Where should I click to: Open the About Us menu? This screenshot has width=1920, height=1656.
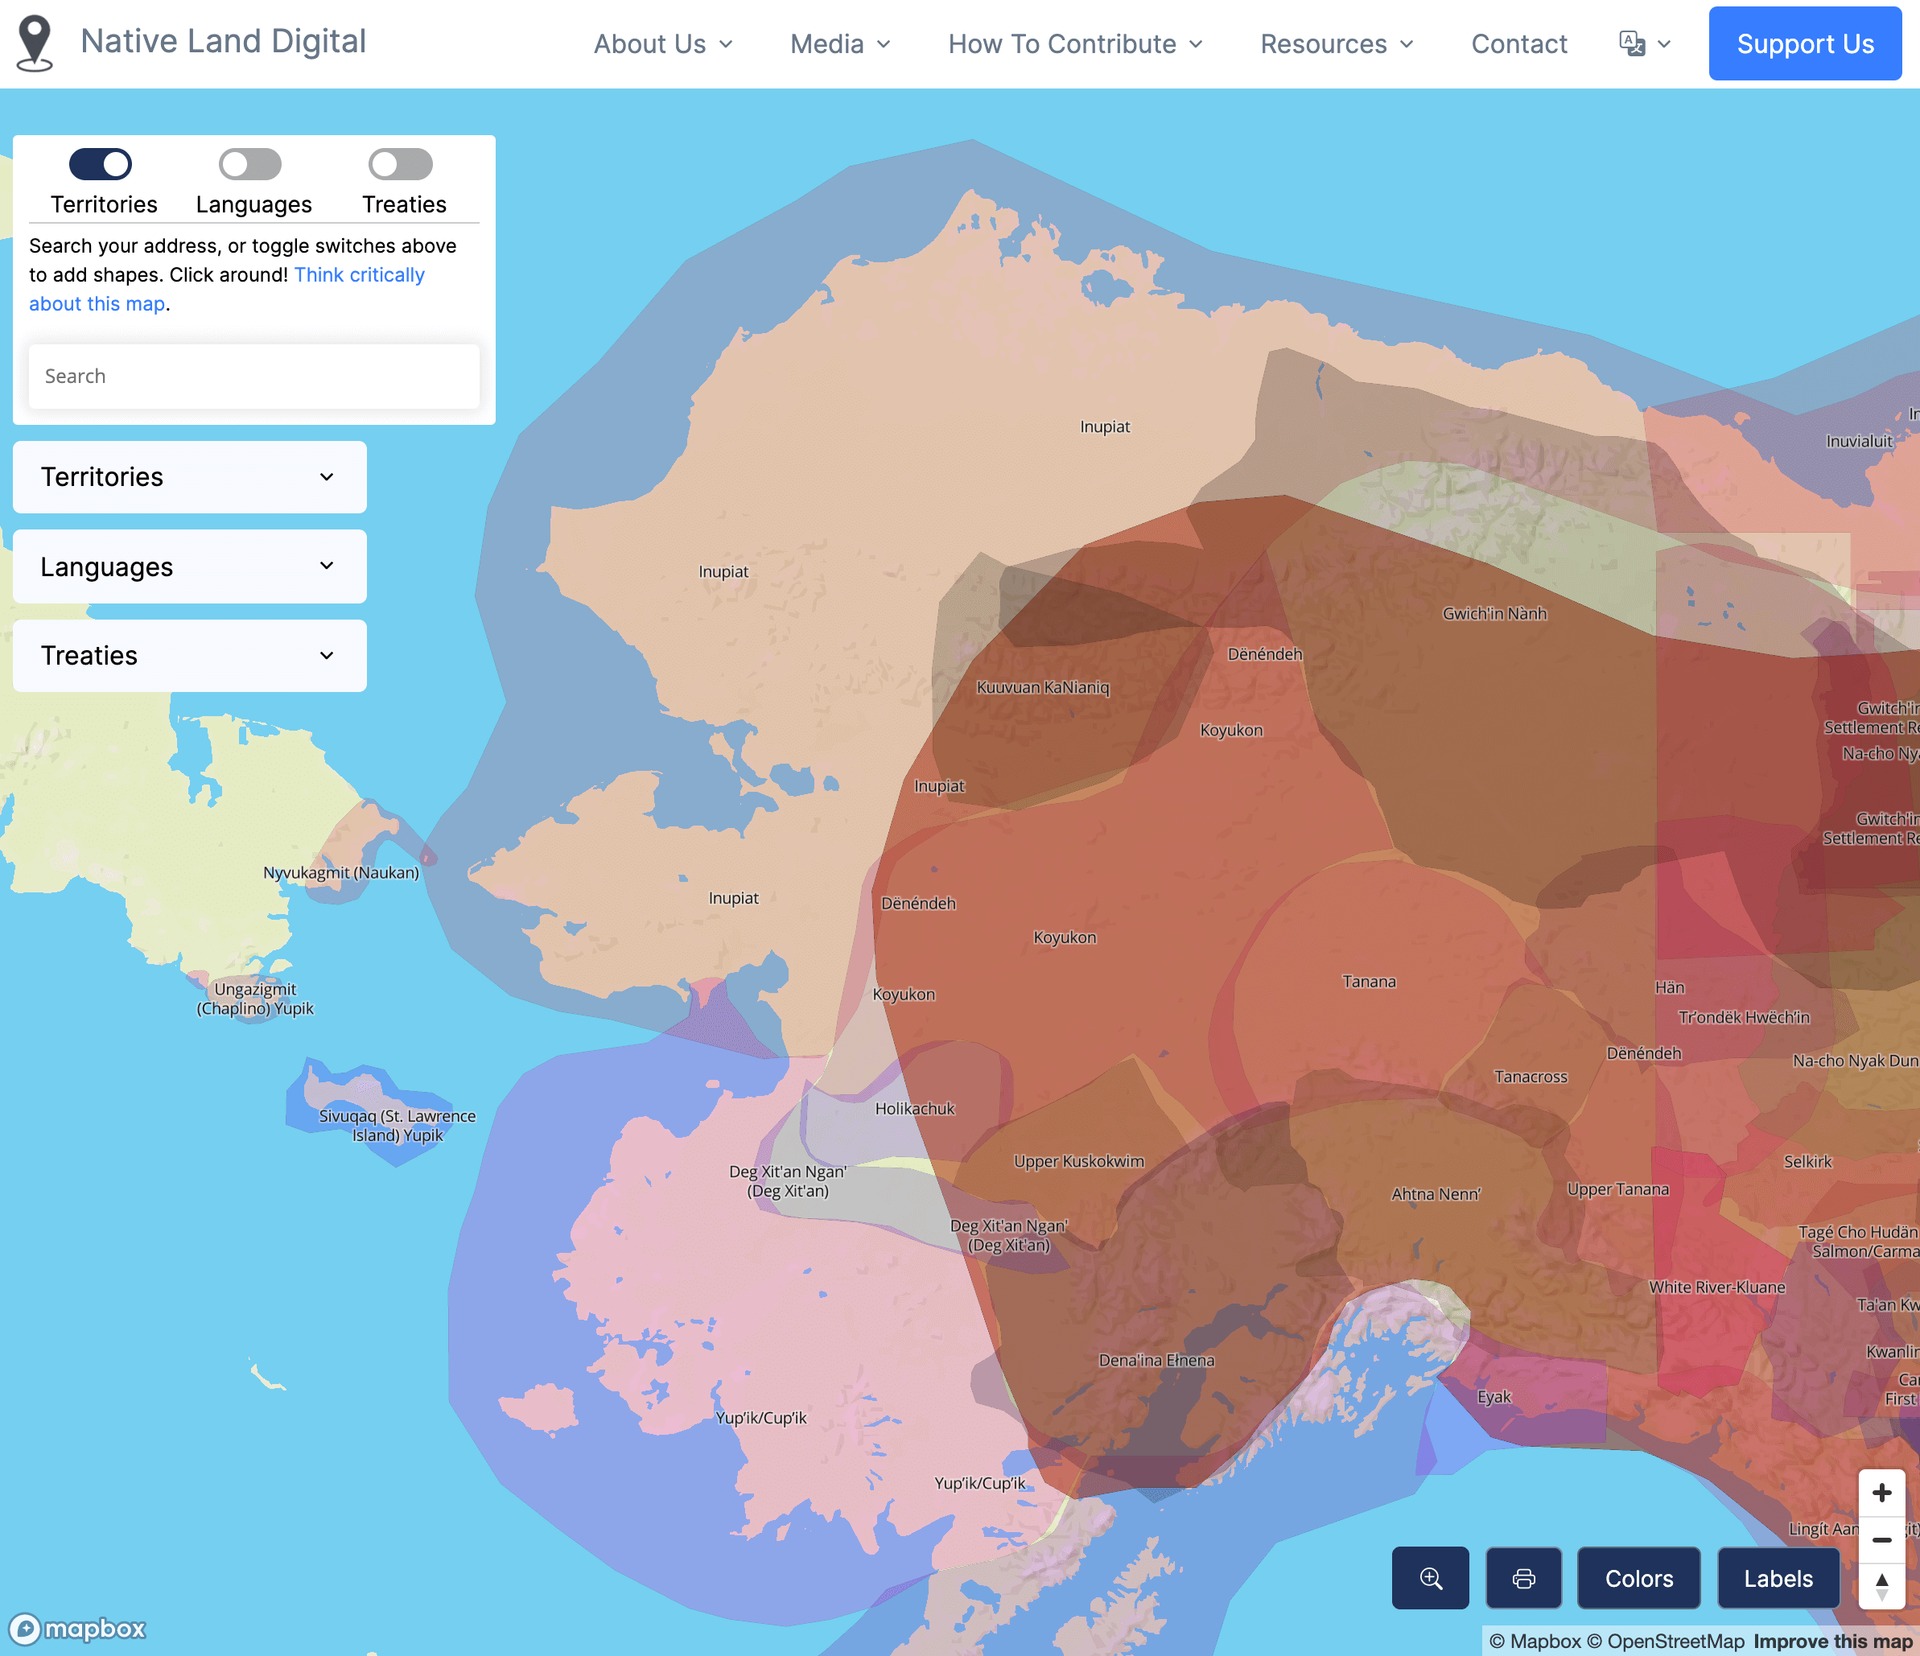click(x=663, y=44)
